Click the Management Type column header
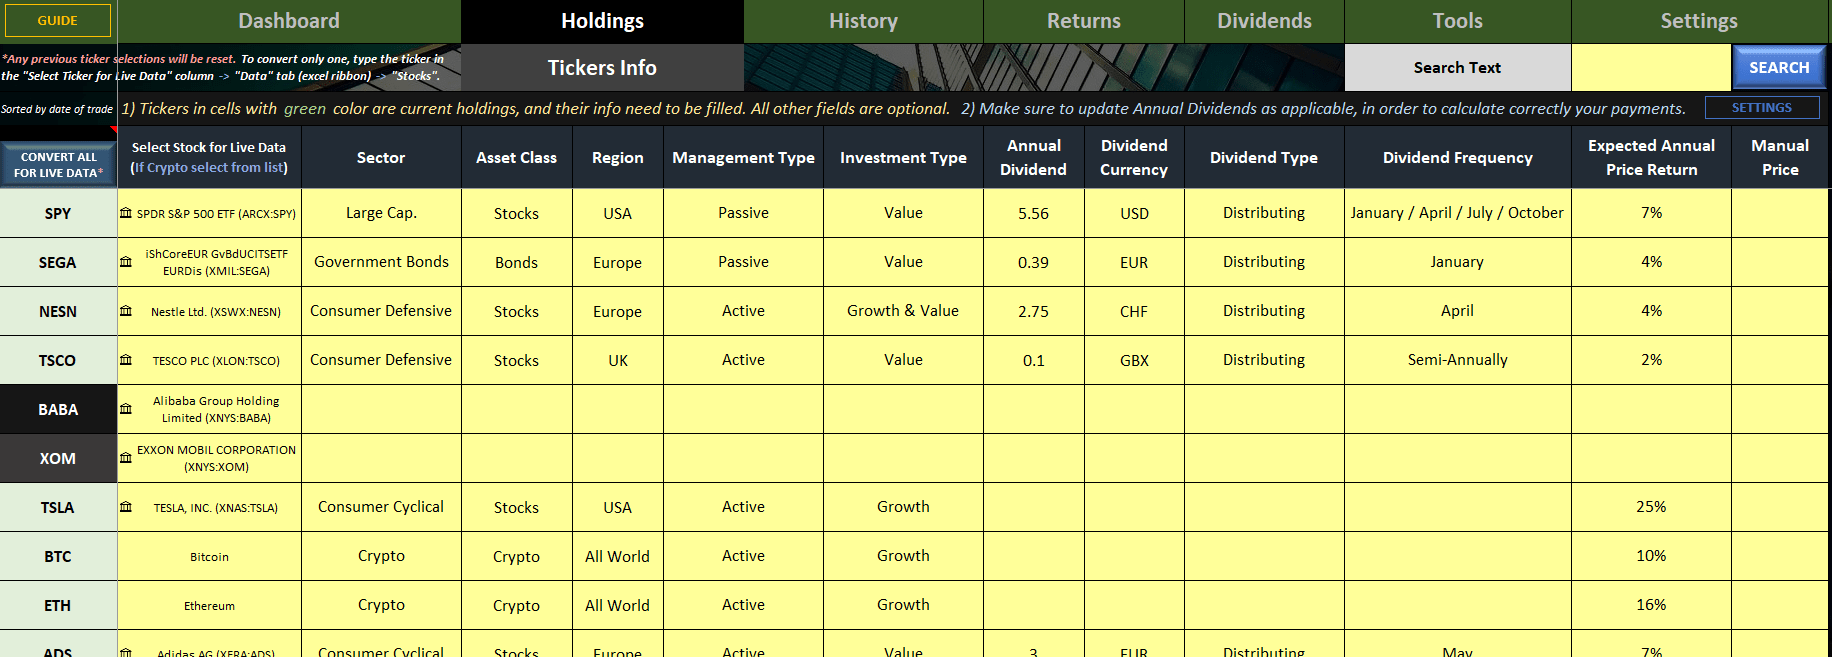This screenshot has width=1832, height=657. (743, 157)
